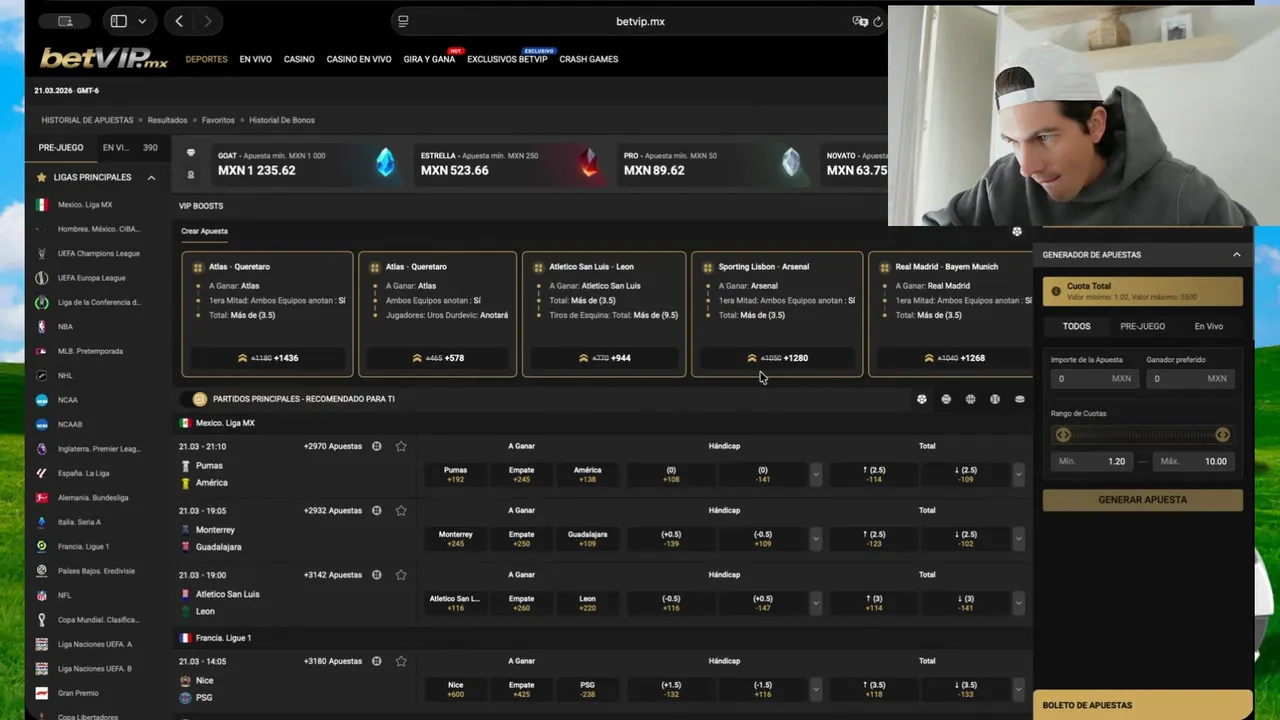
Task: Add Sporting Lisbon - Arsenal boost +1280
Action: tap(777, 358)
